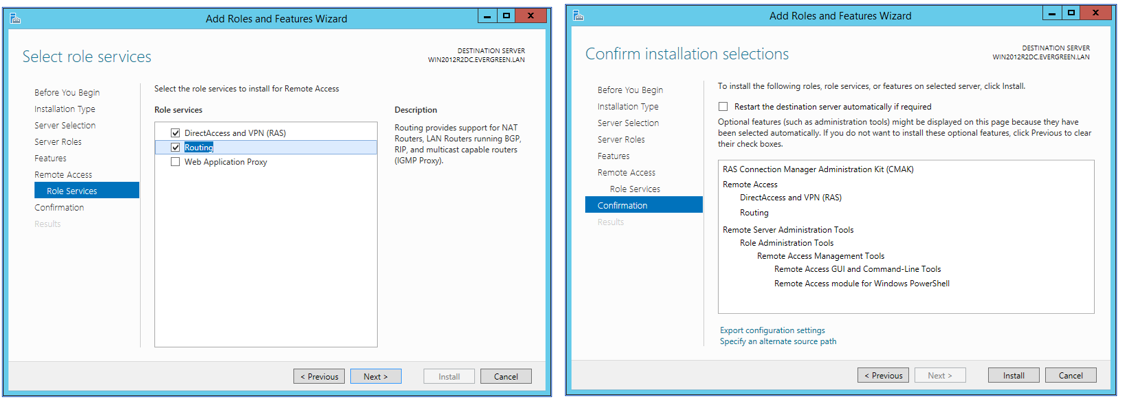Minimize the Select role services wizard window
The image size is (1123, 402).
tap(487, 16)
